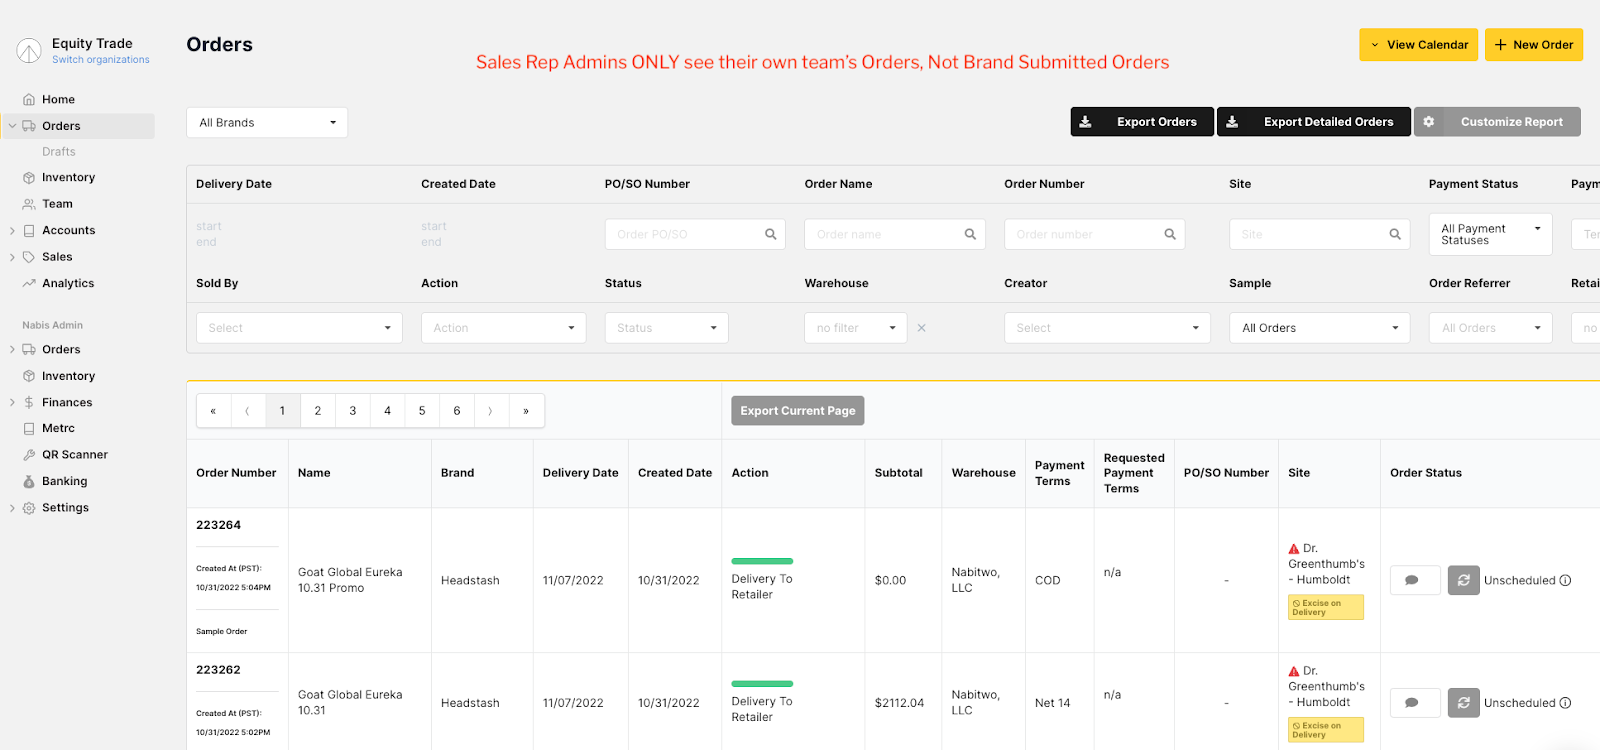
Task: Go to page 3 of the orders
Action: [x=352, y=411]
